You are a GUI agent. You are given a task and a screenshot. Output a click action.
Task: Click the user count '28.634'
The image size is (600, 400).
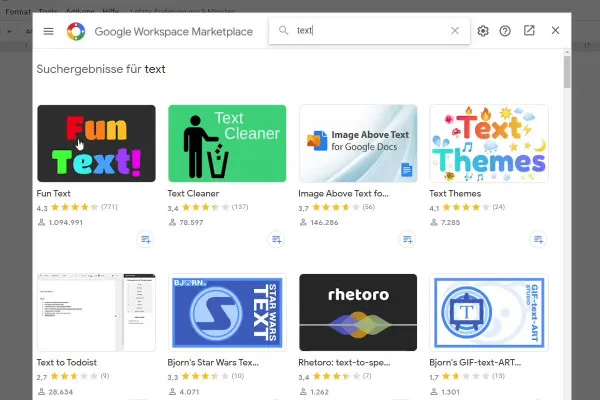point(60,392)
